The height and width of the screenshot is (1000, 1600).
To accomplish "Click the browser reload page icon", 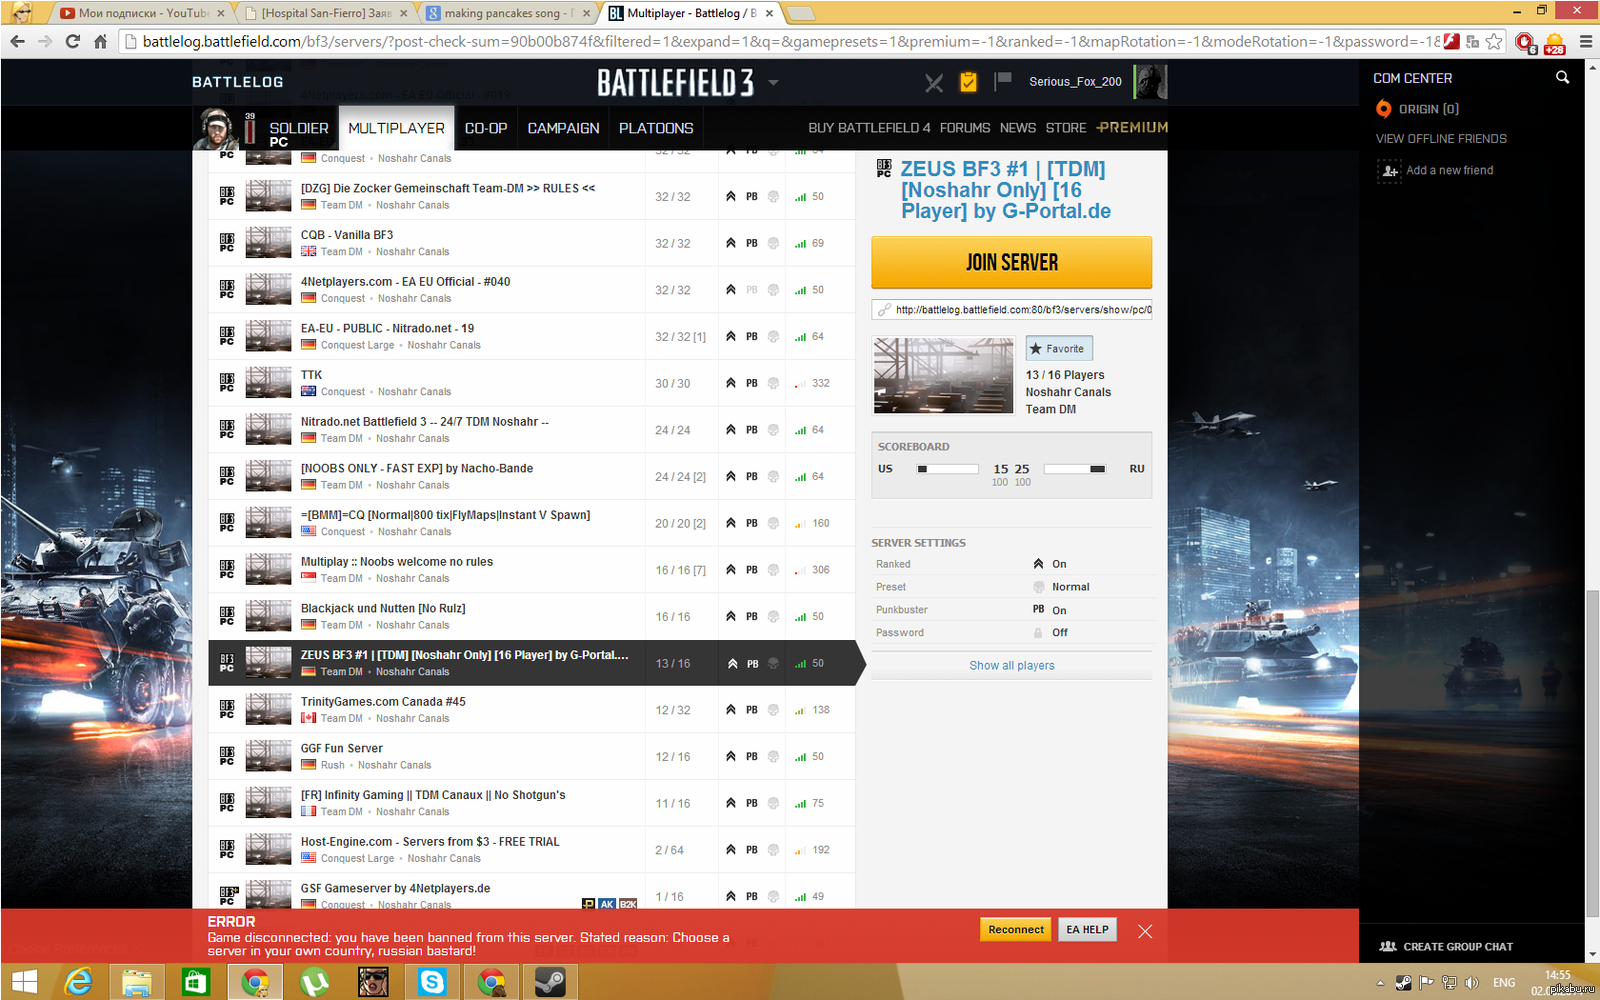I will point(72,41).
